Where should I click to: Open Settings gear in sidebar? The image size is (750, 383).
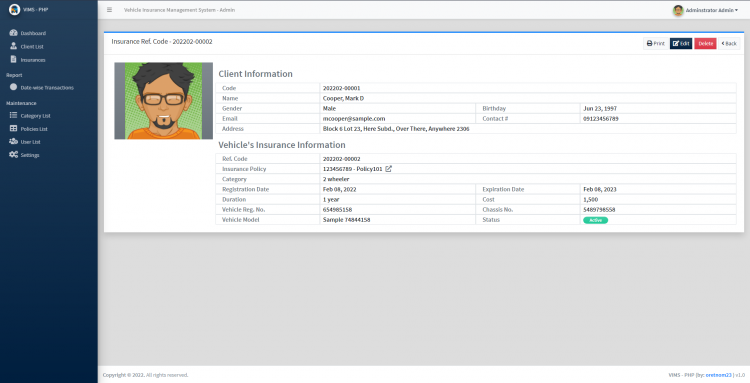coord(13,154)
